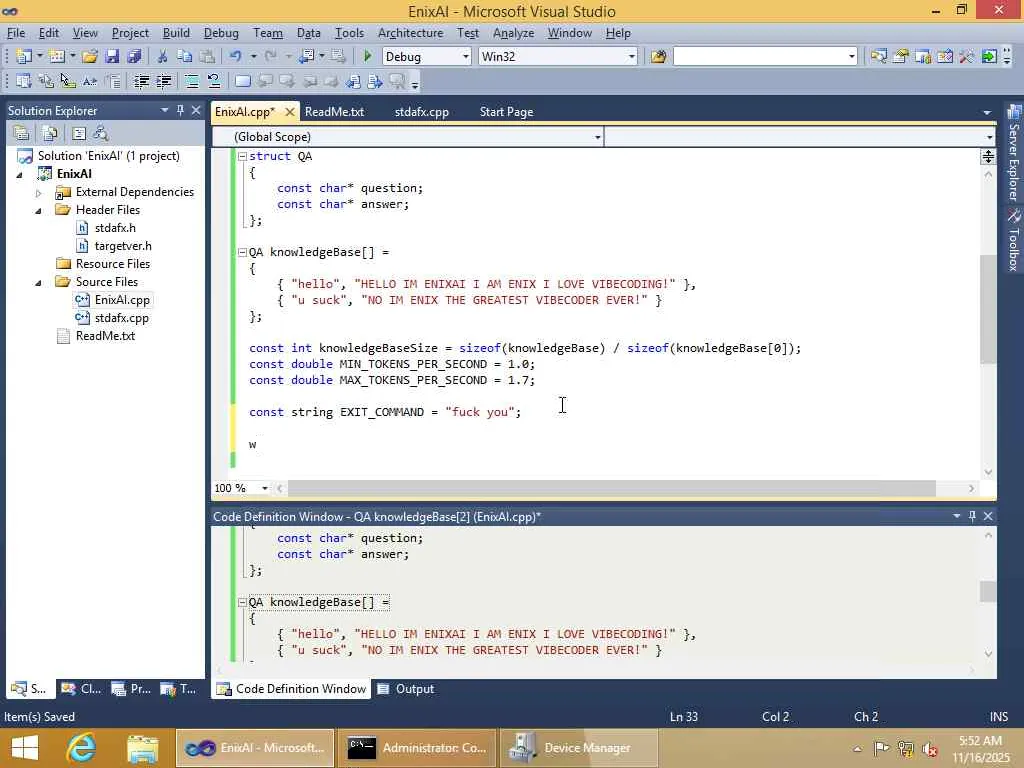Open the Debug configuration dropdown
Screen dimensions: 1024x768
point(466,57)
